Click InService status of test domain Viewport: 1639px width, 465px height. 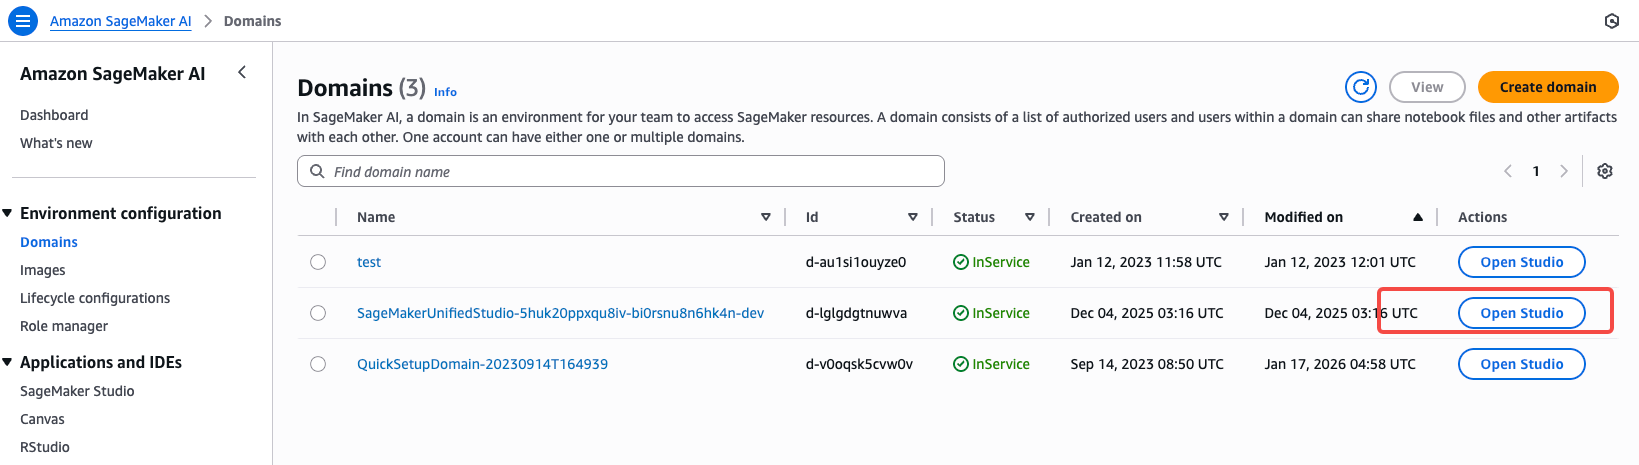[991, 262]
